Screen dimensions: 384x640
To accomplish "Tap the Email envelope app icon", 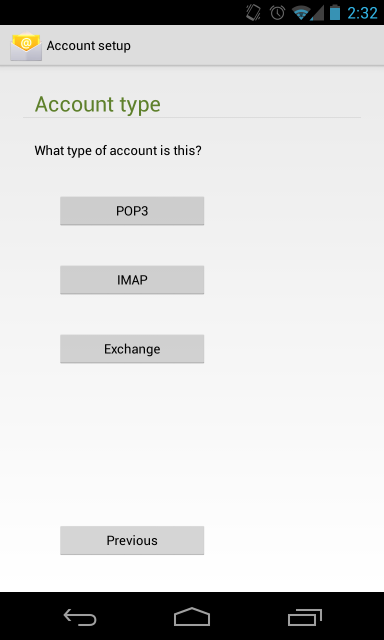I will (26, 47).
